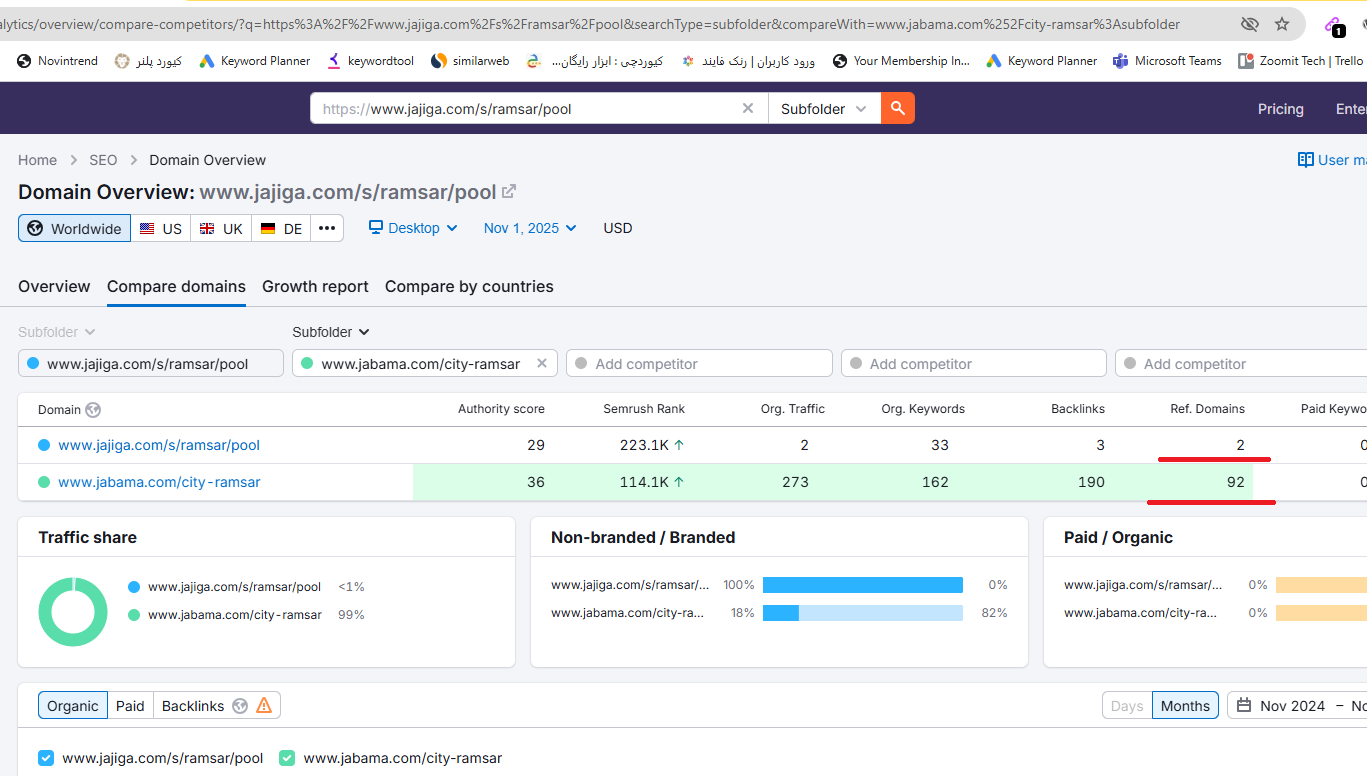The width and height of the screenshot is (1367, 776).
Task: Expand the Subfolder dropdown in search bar
Action: [823, 109]
